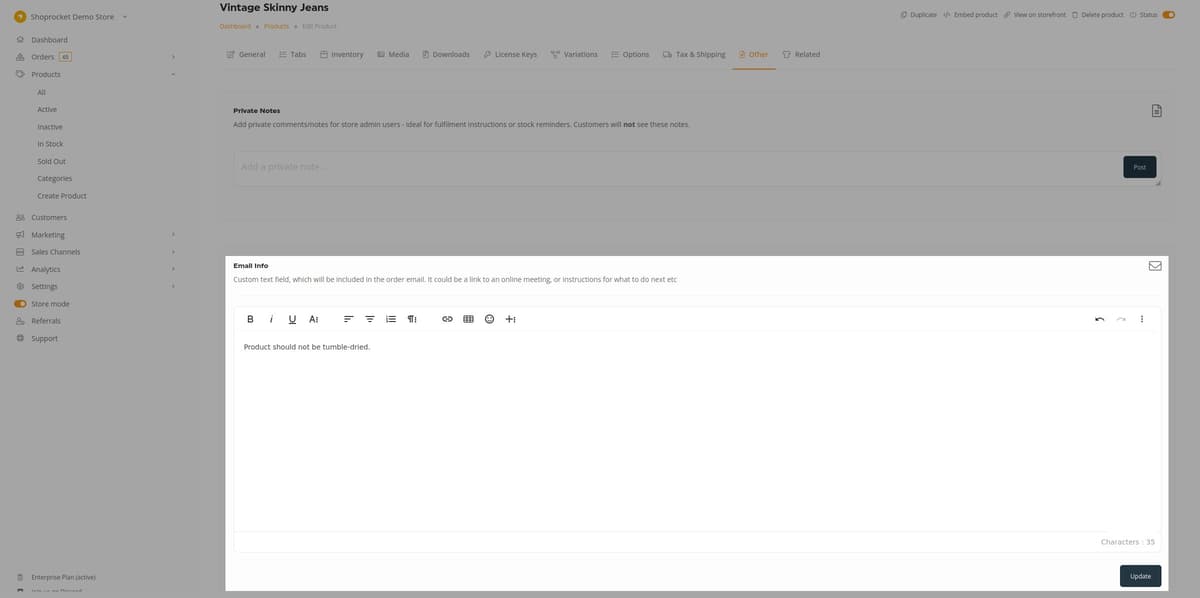
Task: Open the Shoprocket Demo Store dropdown
Action: (x=124, y=16)
